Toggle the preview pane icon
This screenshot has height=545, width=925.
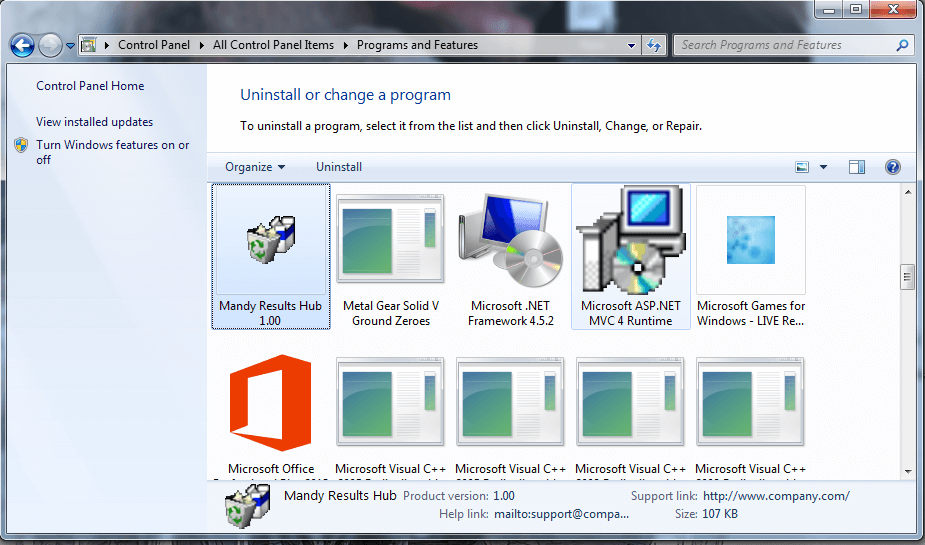point(857,167)
